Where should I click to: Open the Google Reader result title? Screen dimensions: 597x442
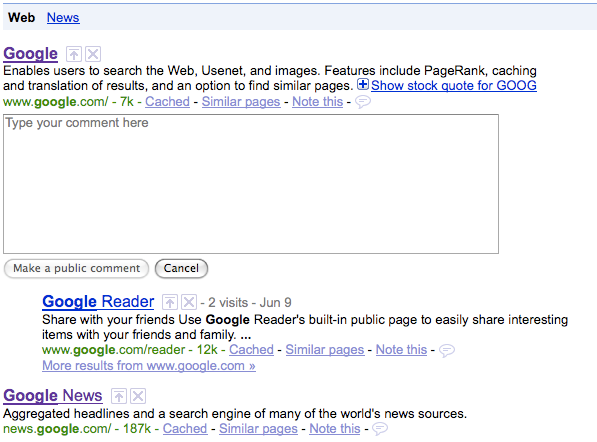coord(98,302)
